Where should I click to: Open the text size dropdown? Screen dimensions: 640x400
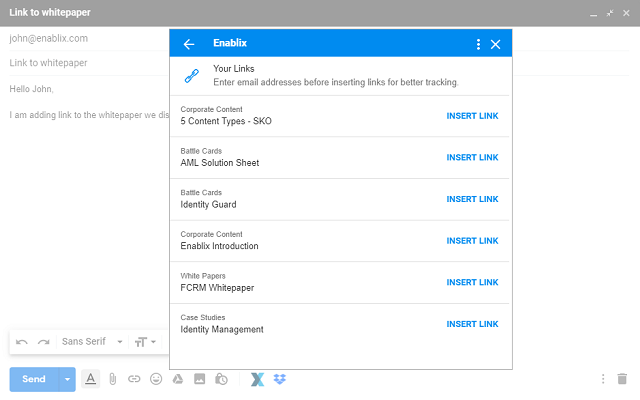pyautogui.click(x=145, y=342)
